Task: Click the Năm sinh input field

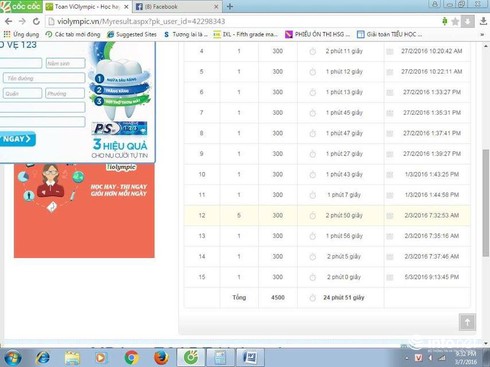Action: coord(65,63)
